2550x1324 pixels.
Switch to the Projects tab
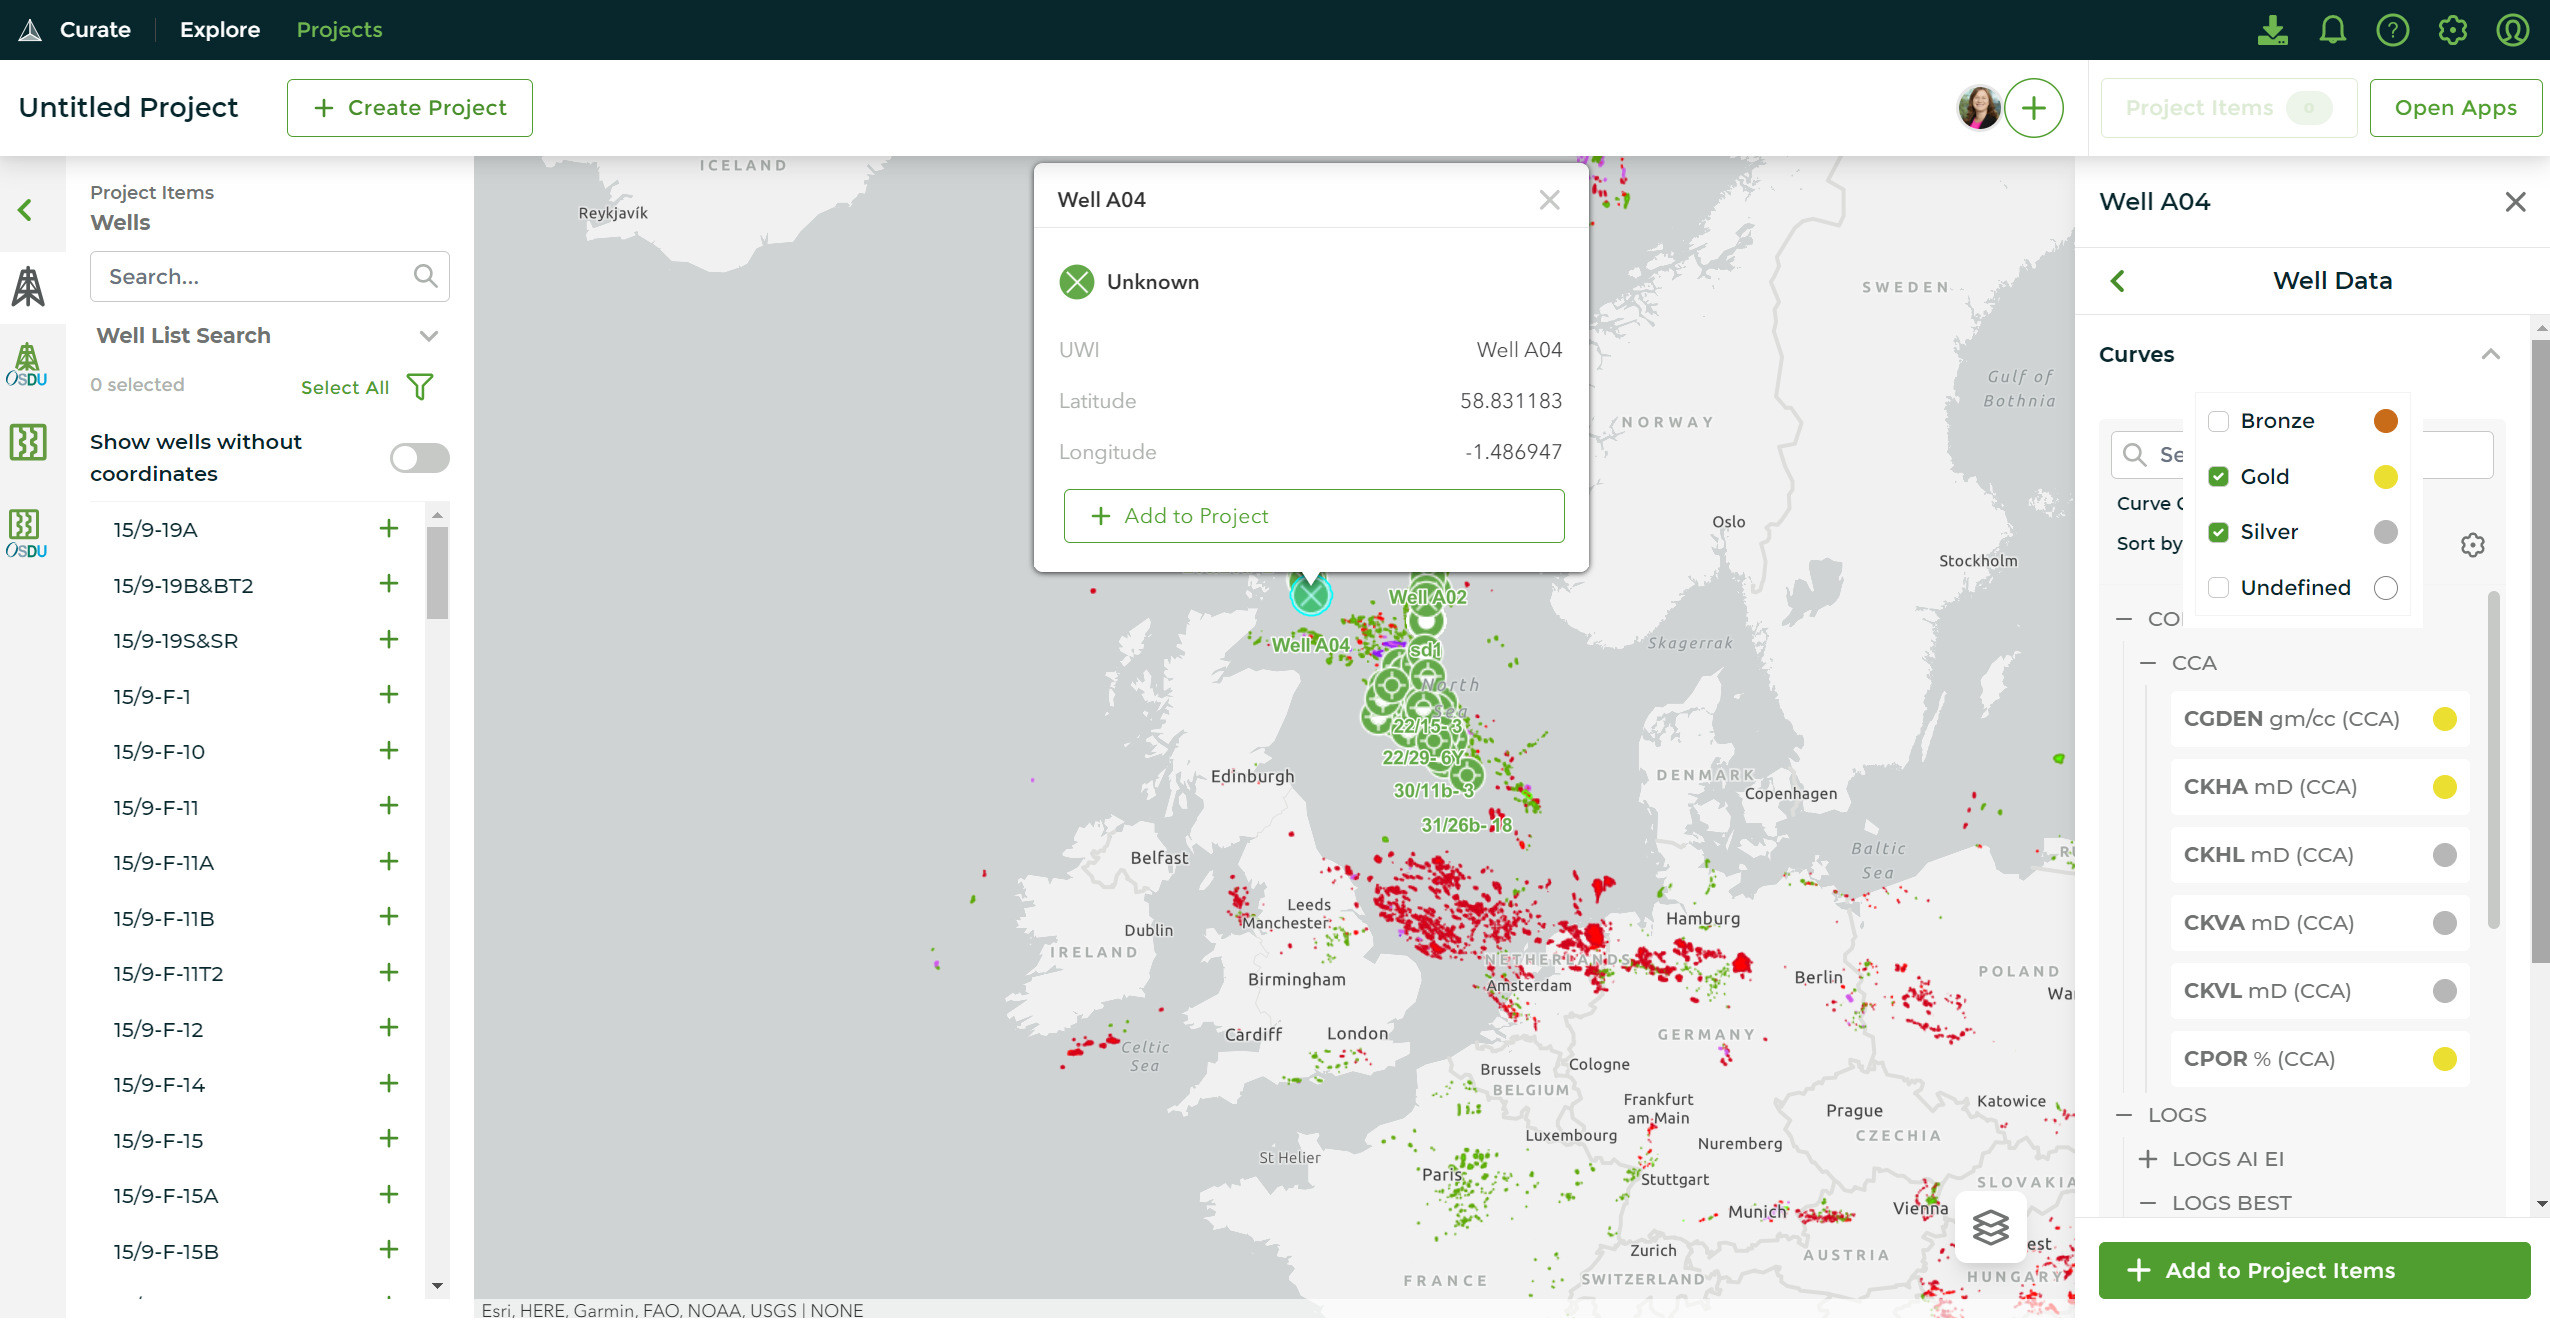[x=339, y=30]
